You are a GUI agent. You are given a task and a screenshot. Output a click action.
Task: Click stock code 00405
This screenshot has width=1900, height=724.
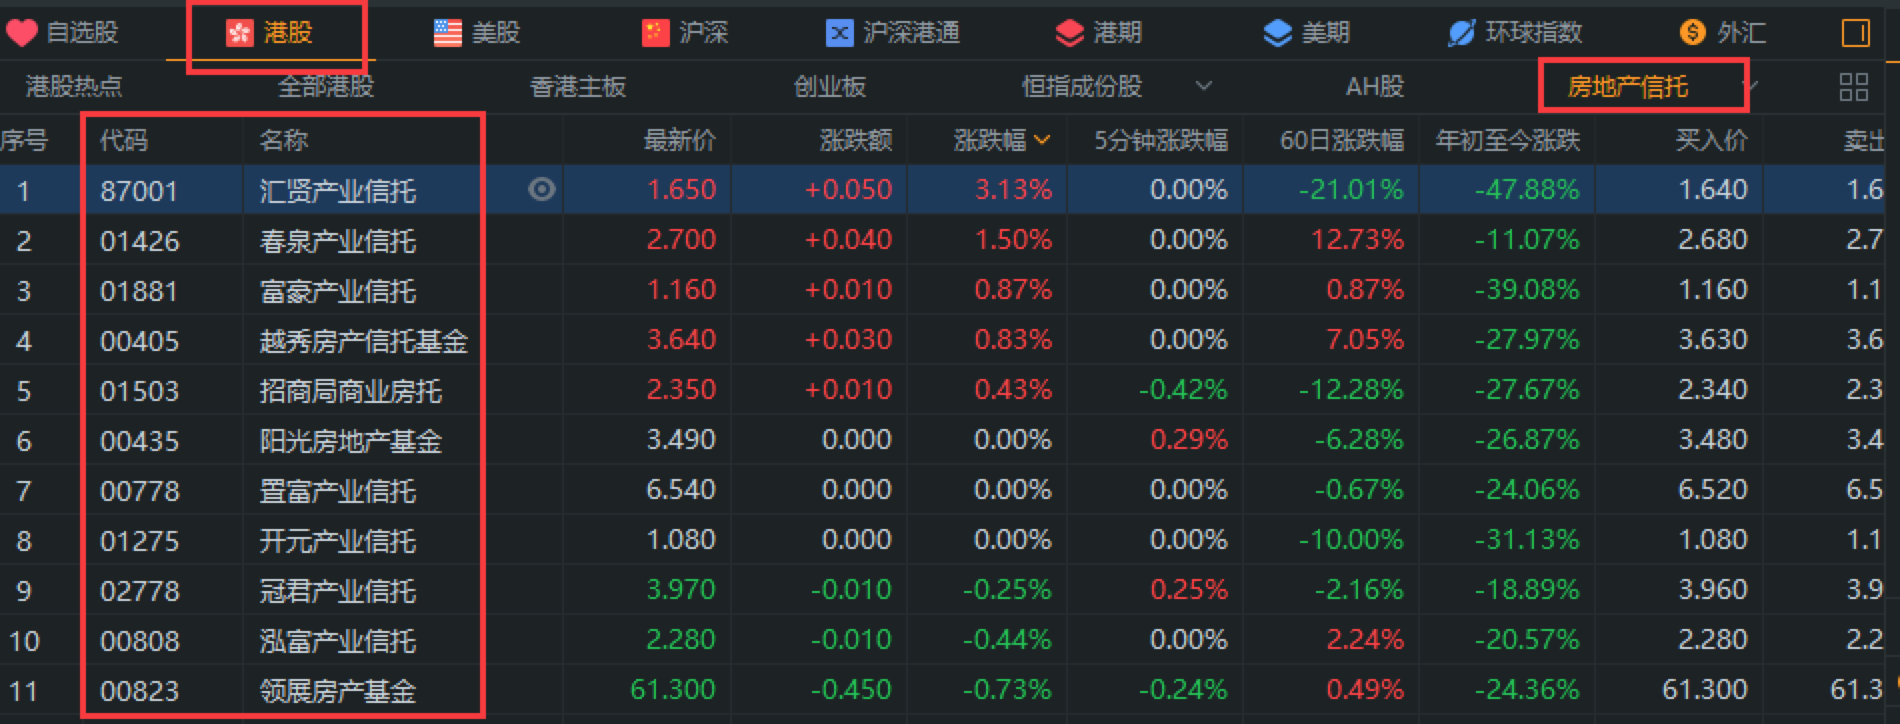pyautogui.click(x=139, y=341)
